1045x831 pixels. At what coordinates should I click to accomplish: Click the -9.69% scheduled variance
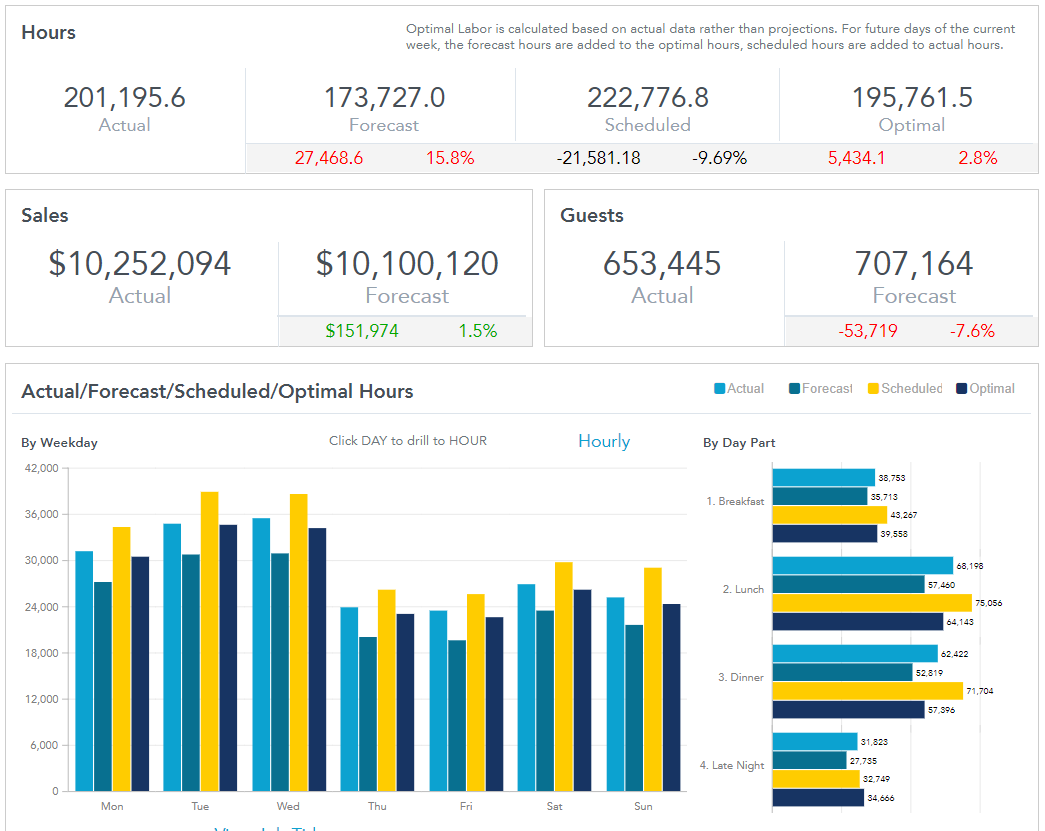coord(719,158)
